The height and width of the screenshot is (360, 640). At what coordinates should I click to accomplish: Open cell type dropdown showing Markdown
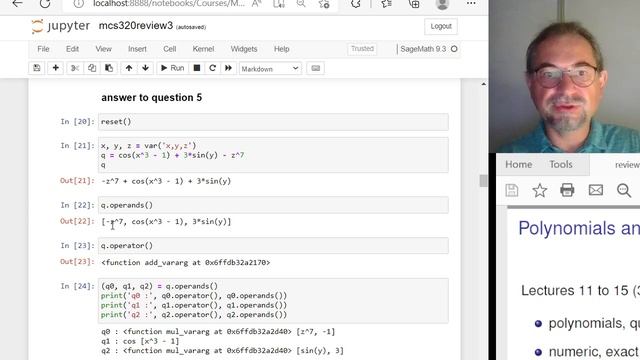tap(270, 69)
